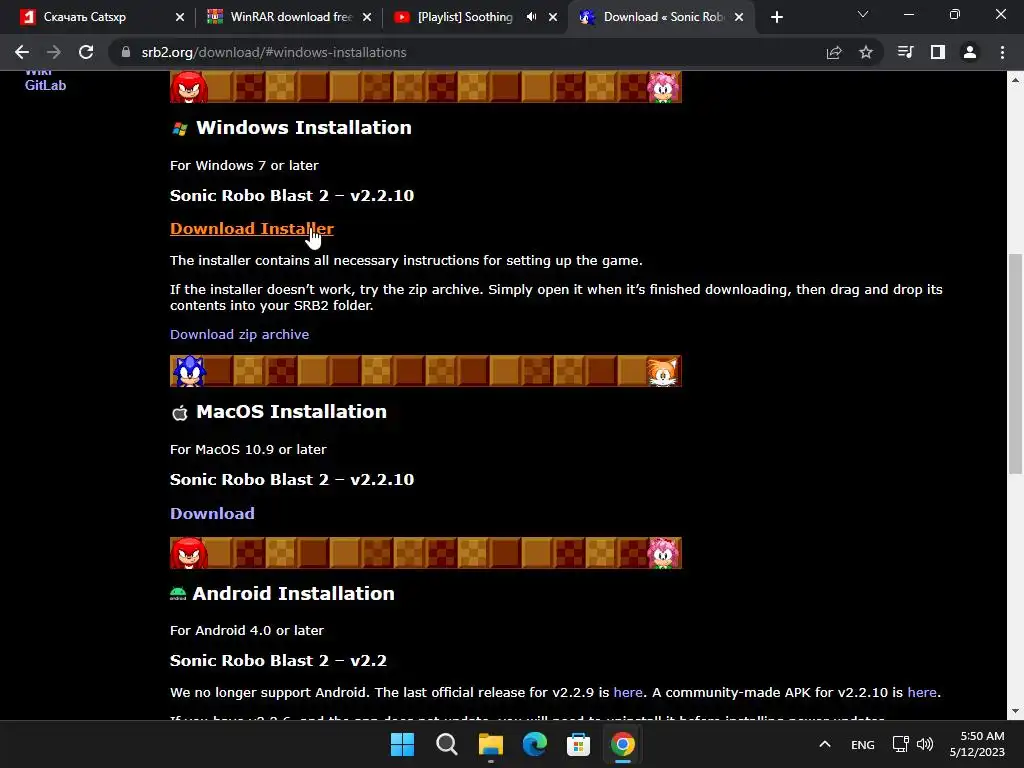
Task: Click the text 'For Android 4.0 or later'
Action: 247,630
